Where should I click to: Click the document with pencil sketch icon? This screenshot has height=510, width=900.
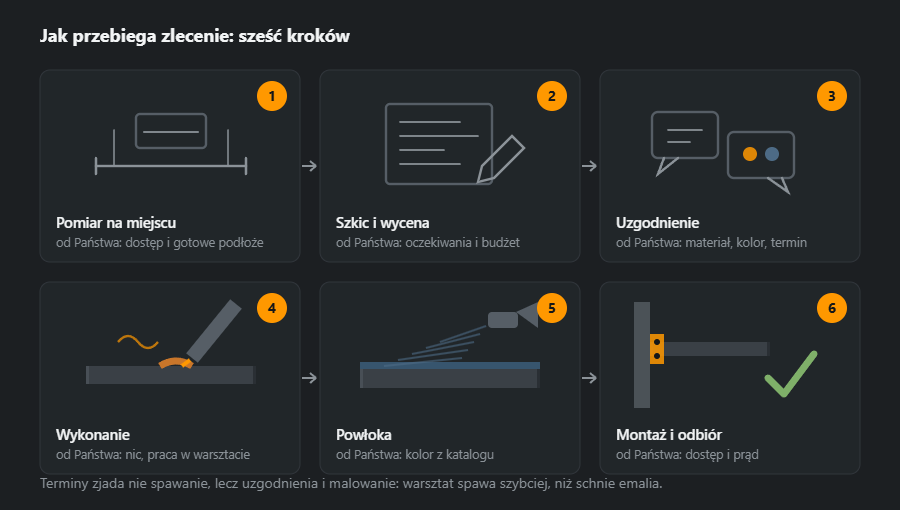[x=455, y=144]
